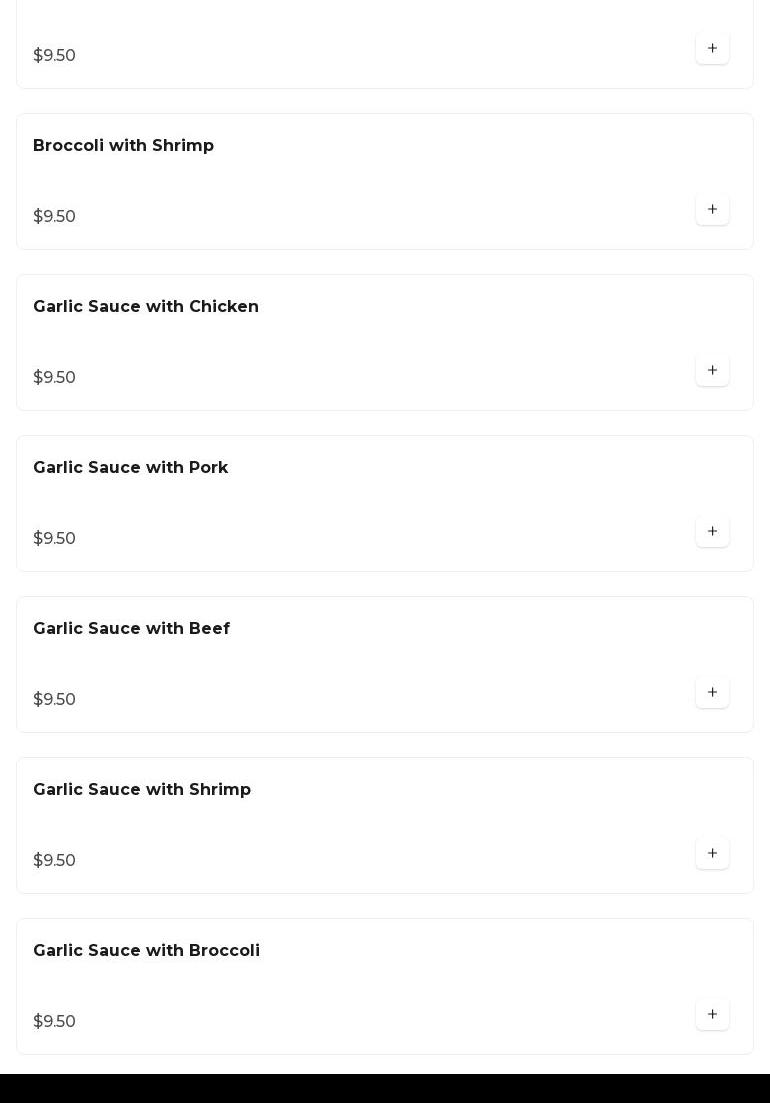770x1103 pixels.
Task: Open the Broccoli with Shrimp item title
Action: [x=123, y=146]
